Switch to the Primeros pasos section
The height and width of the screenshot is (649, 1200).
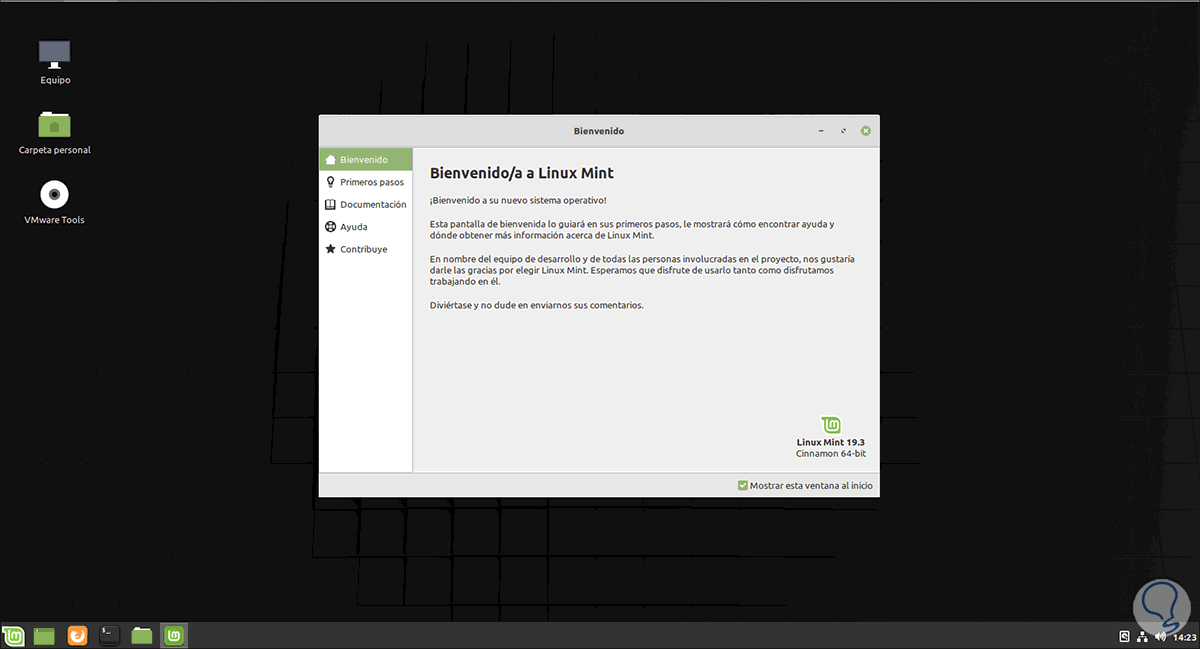point(372,182)
